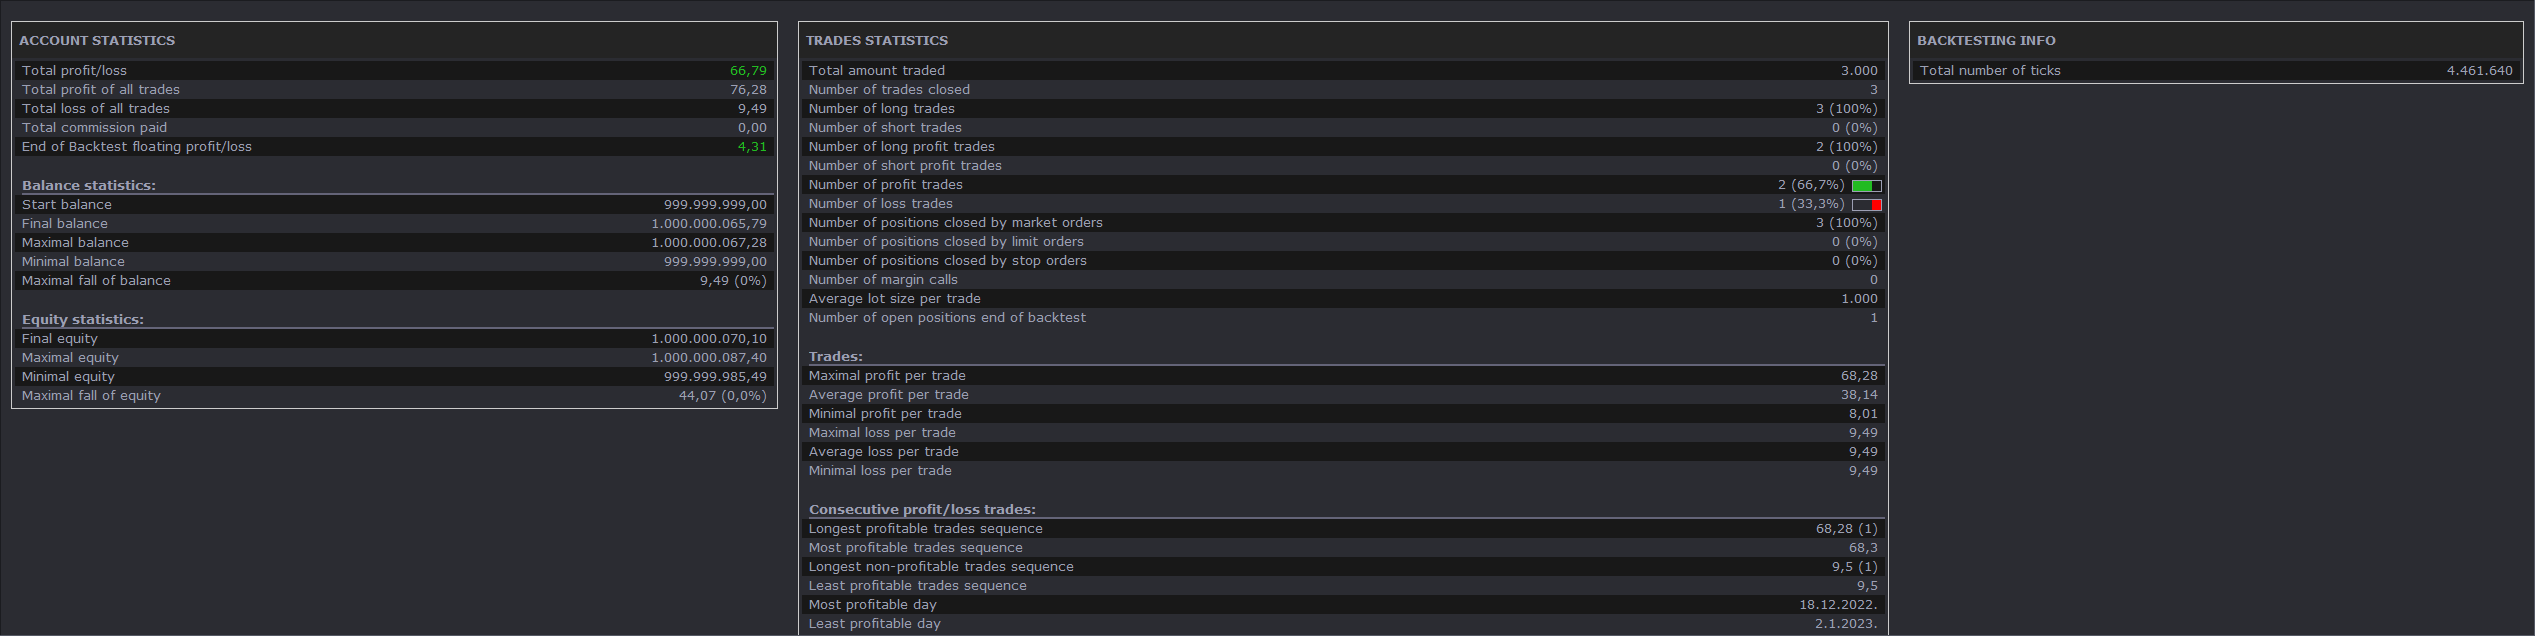Click the green profit trades percentage bar
The width and height of the screenshot is (2535, 636).
tap(1866, 186)
